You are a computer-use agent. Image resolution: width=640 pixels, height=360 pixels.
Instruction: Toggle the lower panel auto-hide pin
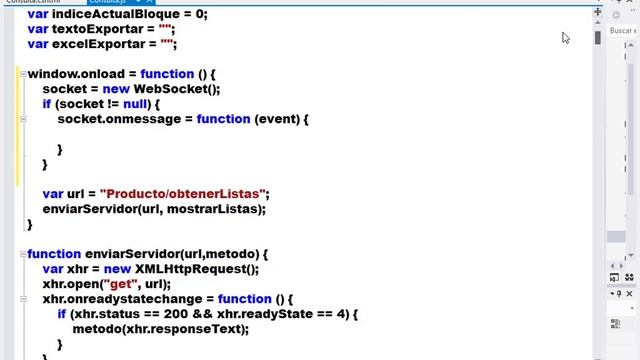click(x=620, y=293)
